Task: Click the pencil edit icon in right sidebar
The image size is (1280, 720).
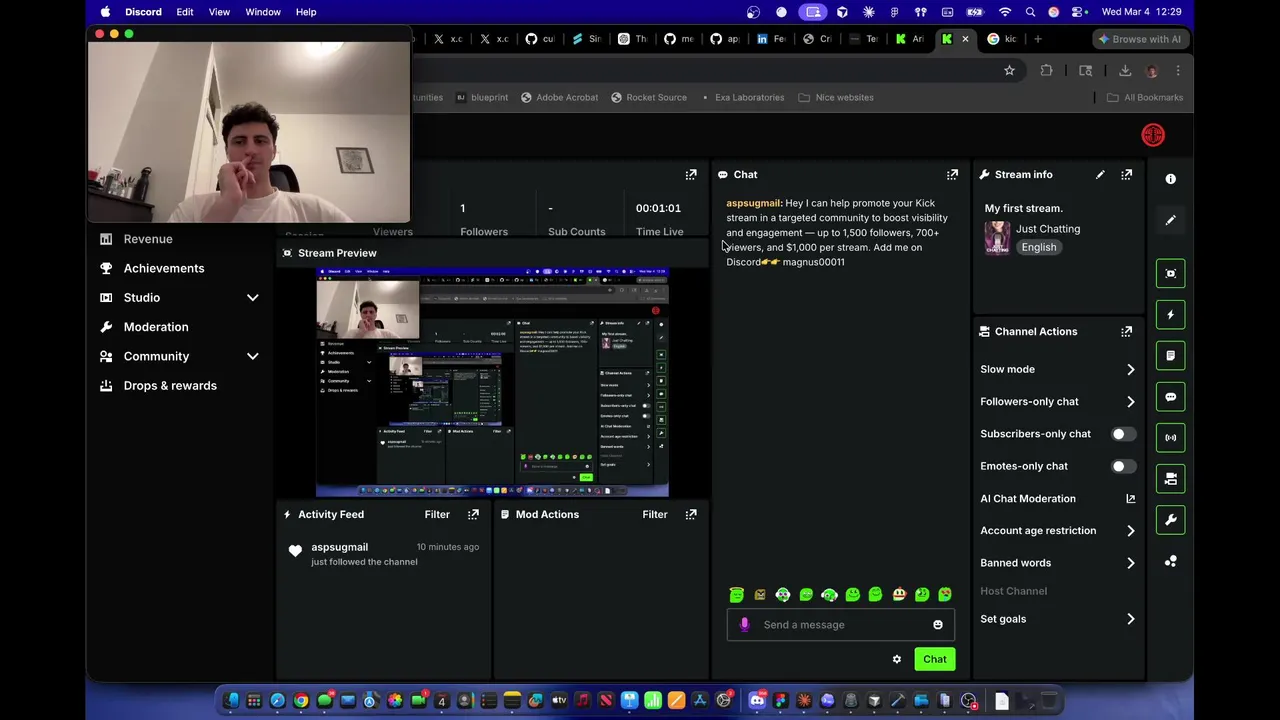Action: 1170,220
